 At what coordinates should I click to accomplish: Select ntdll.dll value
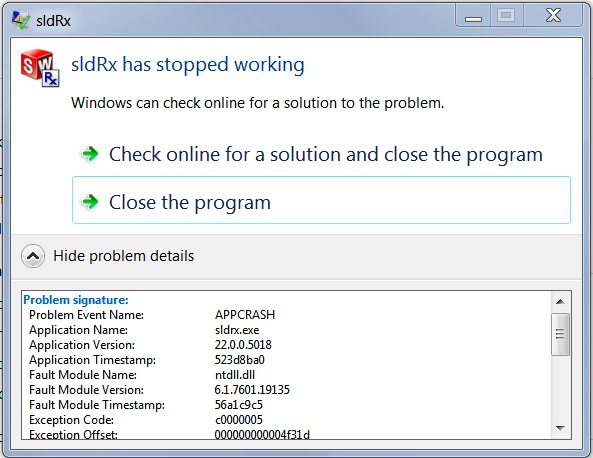(x=234, y=375)
